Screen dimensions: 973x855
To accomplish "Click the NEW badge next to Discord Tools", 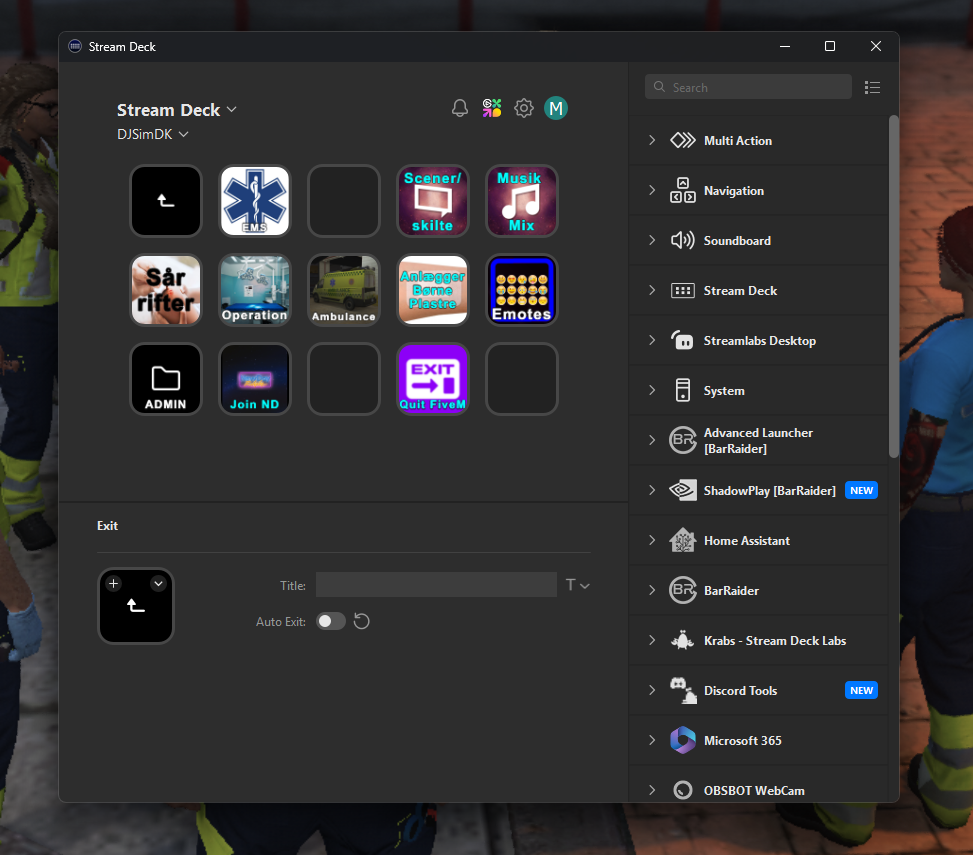I will tap(861, 691).
